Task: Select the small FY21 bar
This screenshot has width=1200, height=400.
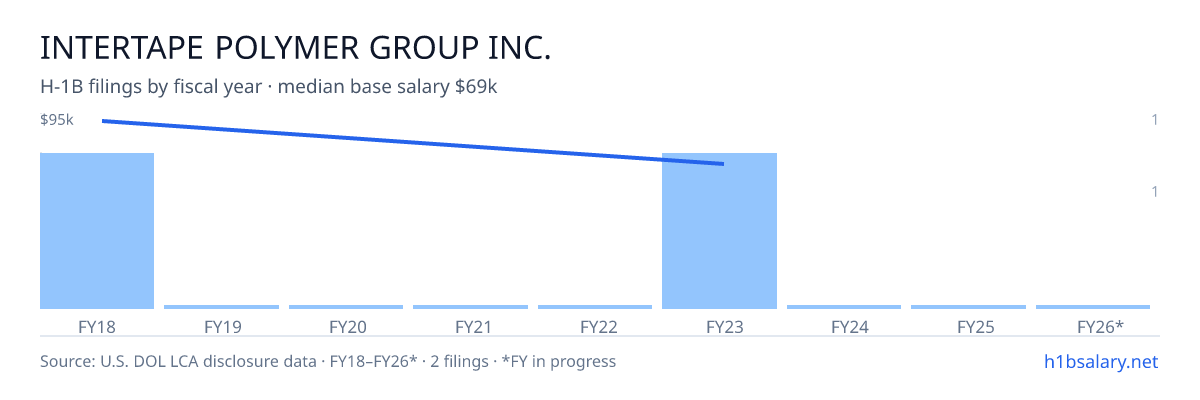Action: [x=470, y=307]
